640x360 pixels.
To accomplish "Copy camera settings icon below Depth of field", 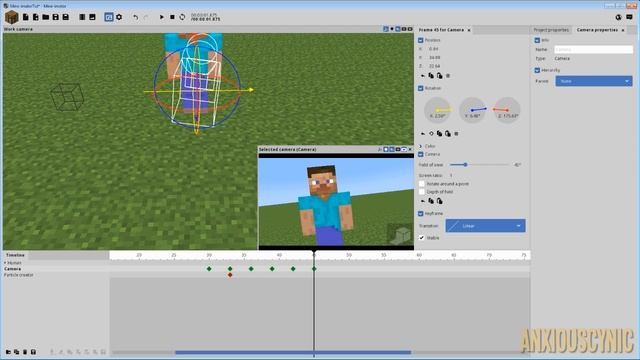I will [x=431, y=201].
